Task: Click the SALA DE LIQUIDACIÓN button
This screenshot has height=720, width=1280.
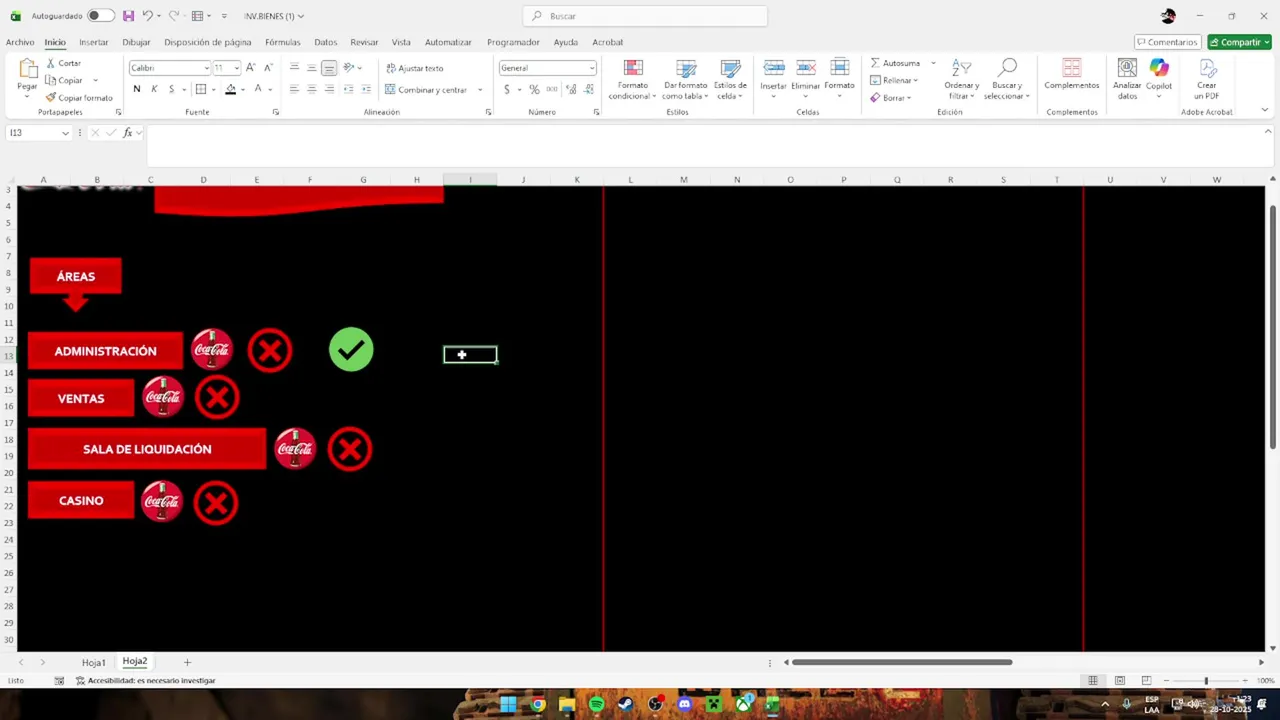Action: pos(147,449)
